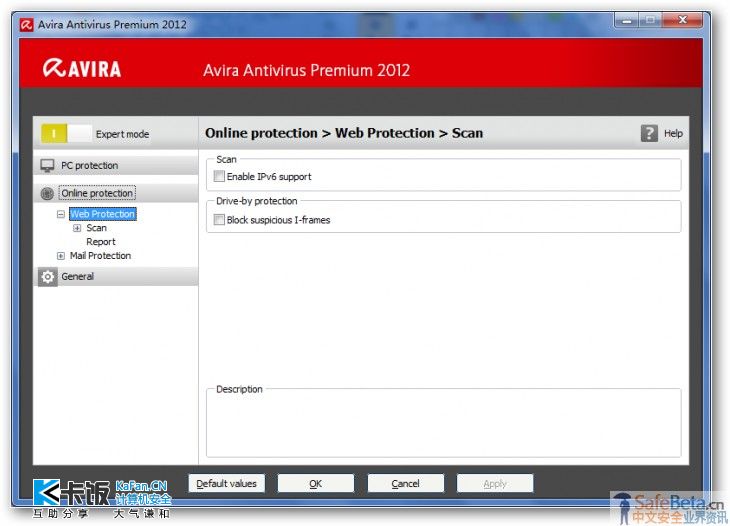Click the Cancel button

(406, 483)
